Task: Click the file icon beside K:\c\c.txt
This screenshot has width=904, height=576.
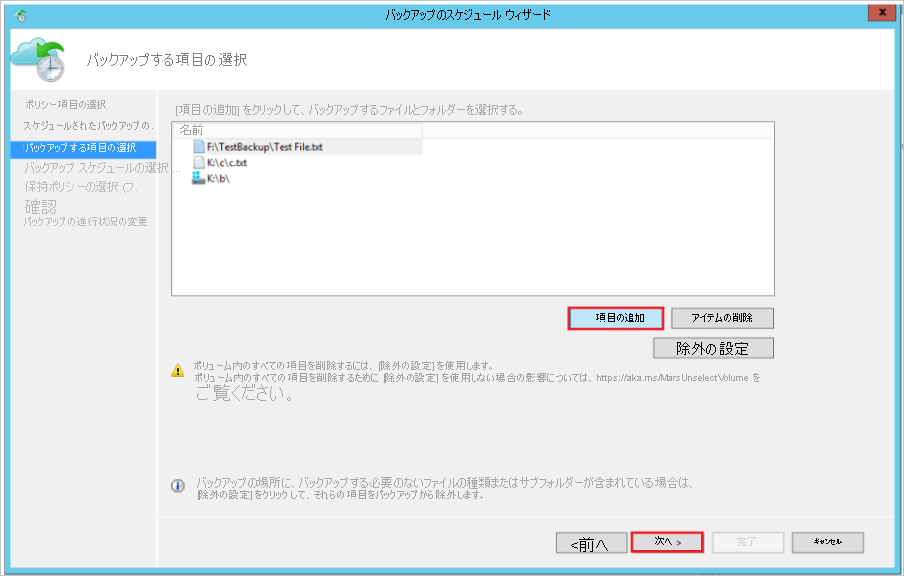Action: pos(199,162)
